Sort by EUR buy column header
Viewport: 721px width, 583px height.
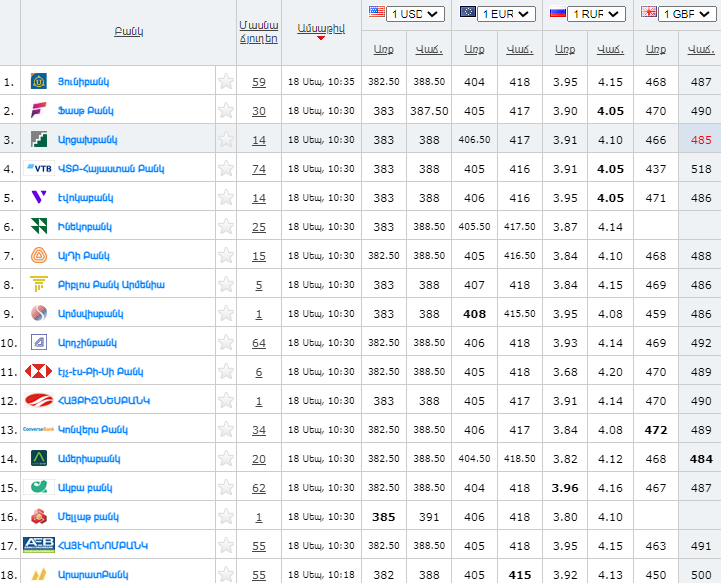click(474, 49)
